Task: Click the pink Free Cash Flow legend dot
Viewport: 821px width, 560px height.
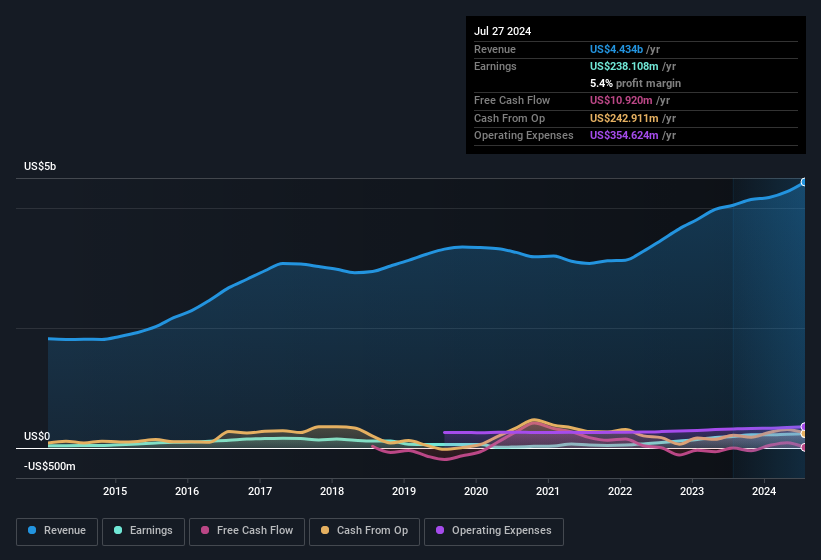Action: (x=206, y=530)
